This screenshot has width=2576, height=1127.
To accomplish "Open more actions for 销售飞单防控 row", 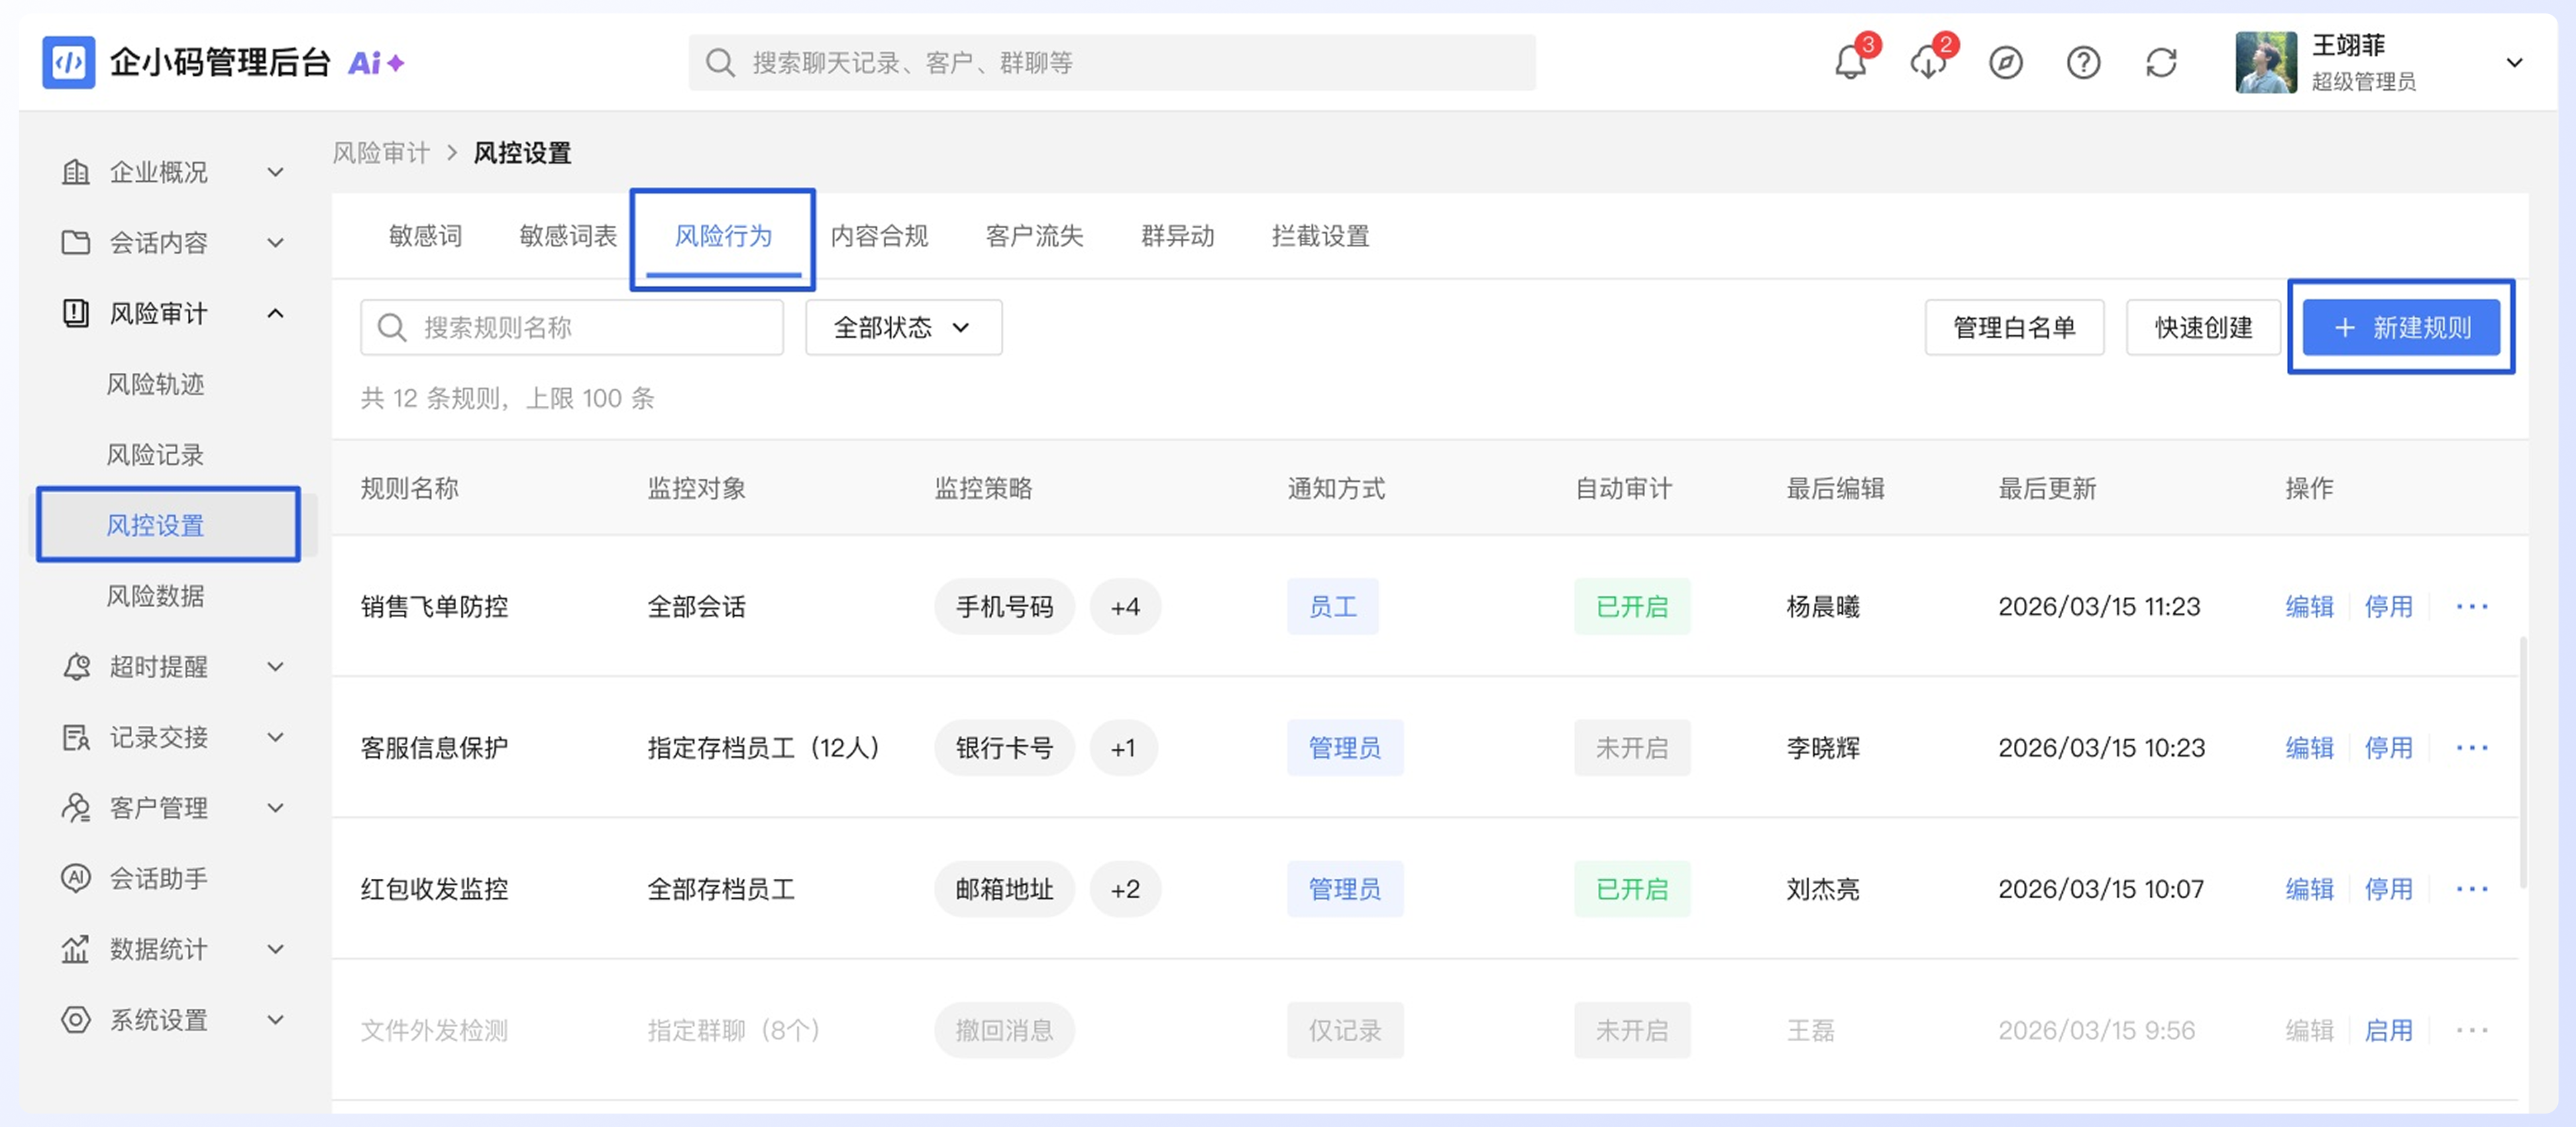I will (2472, 606).
